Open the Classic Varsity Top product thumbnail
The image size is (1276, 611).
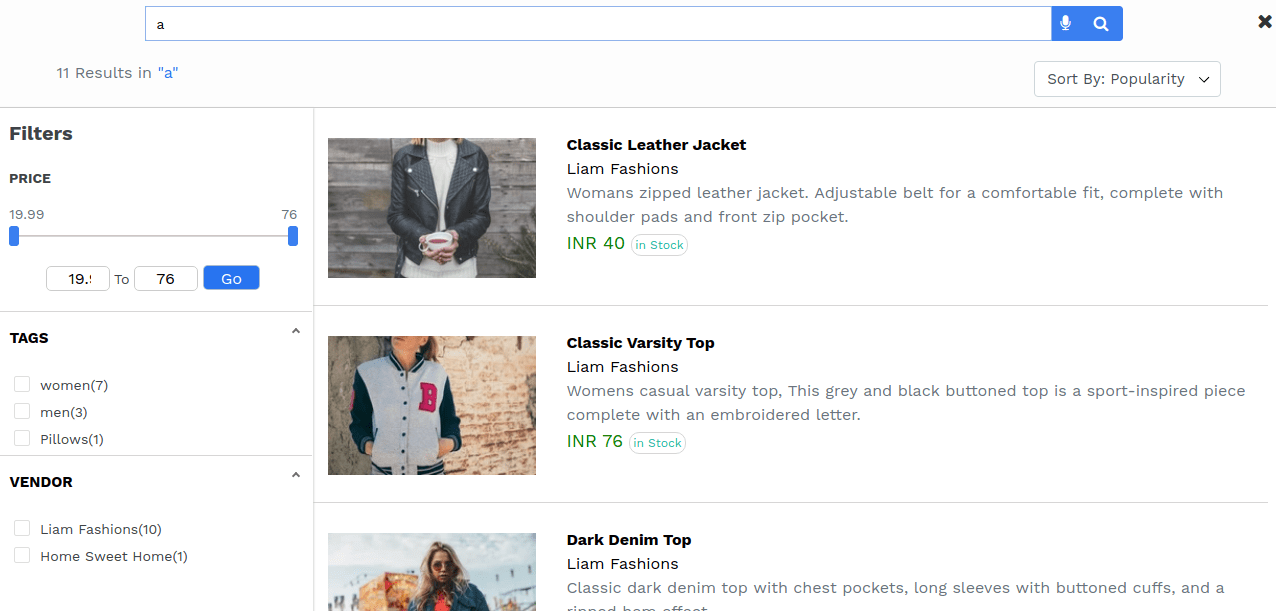432,405
